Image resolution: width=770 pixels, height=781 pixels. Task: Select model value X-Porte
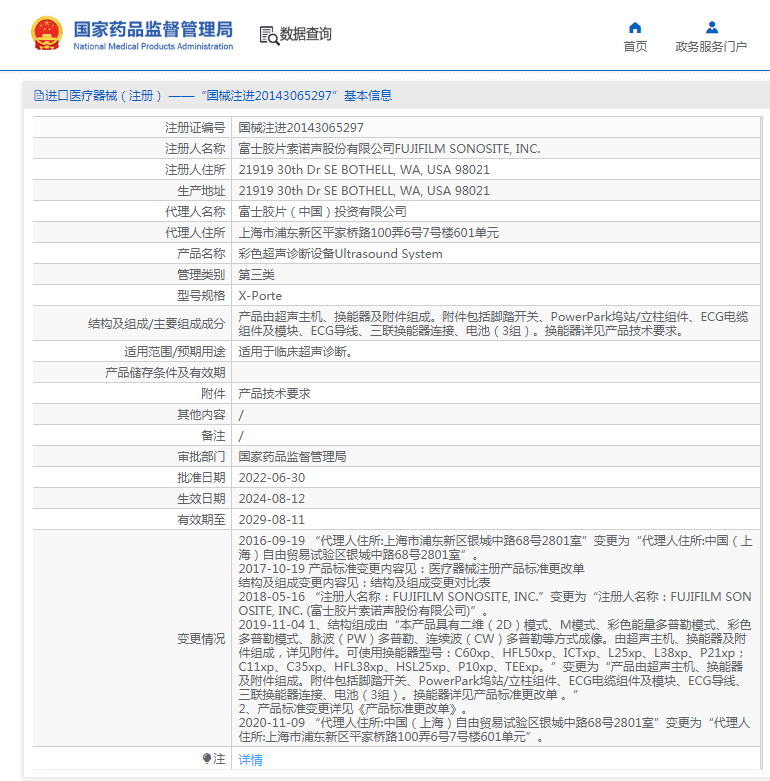click(260, 296)
